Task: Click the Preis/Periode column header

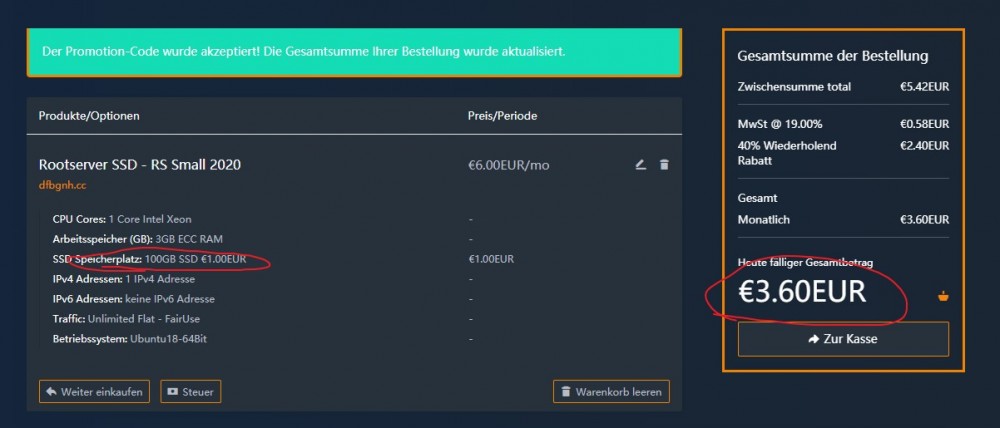Action: click(502, 116)
